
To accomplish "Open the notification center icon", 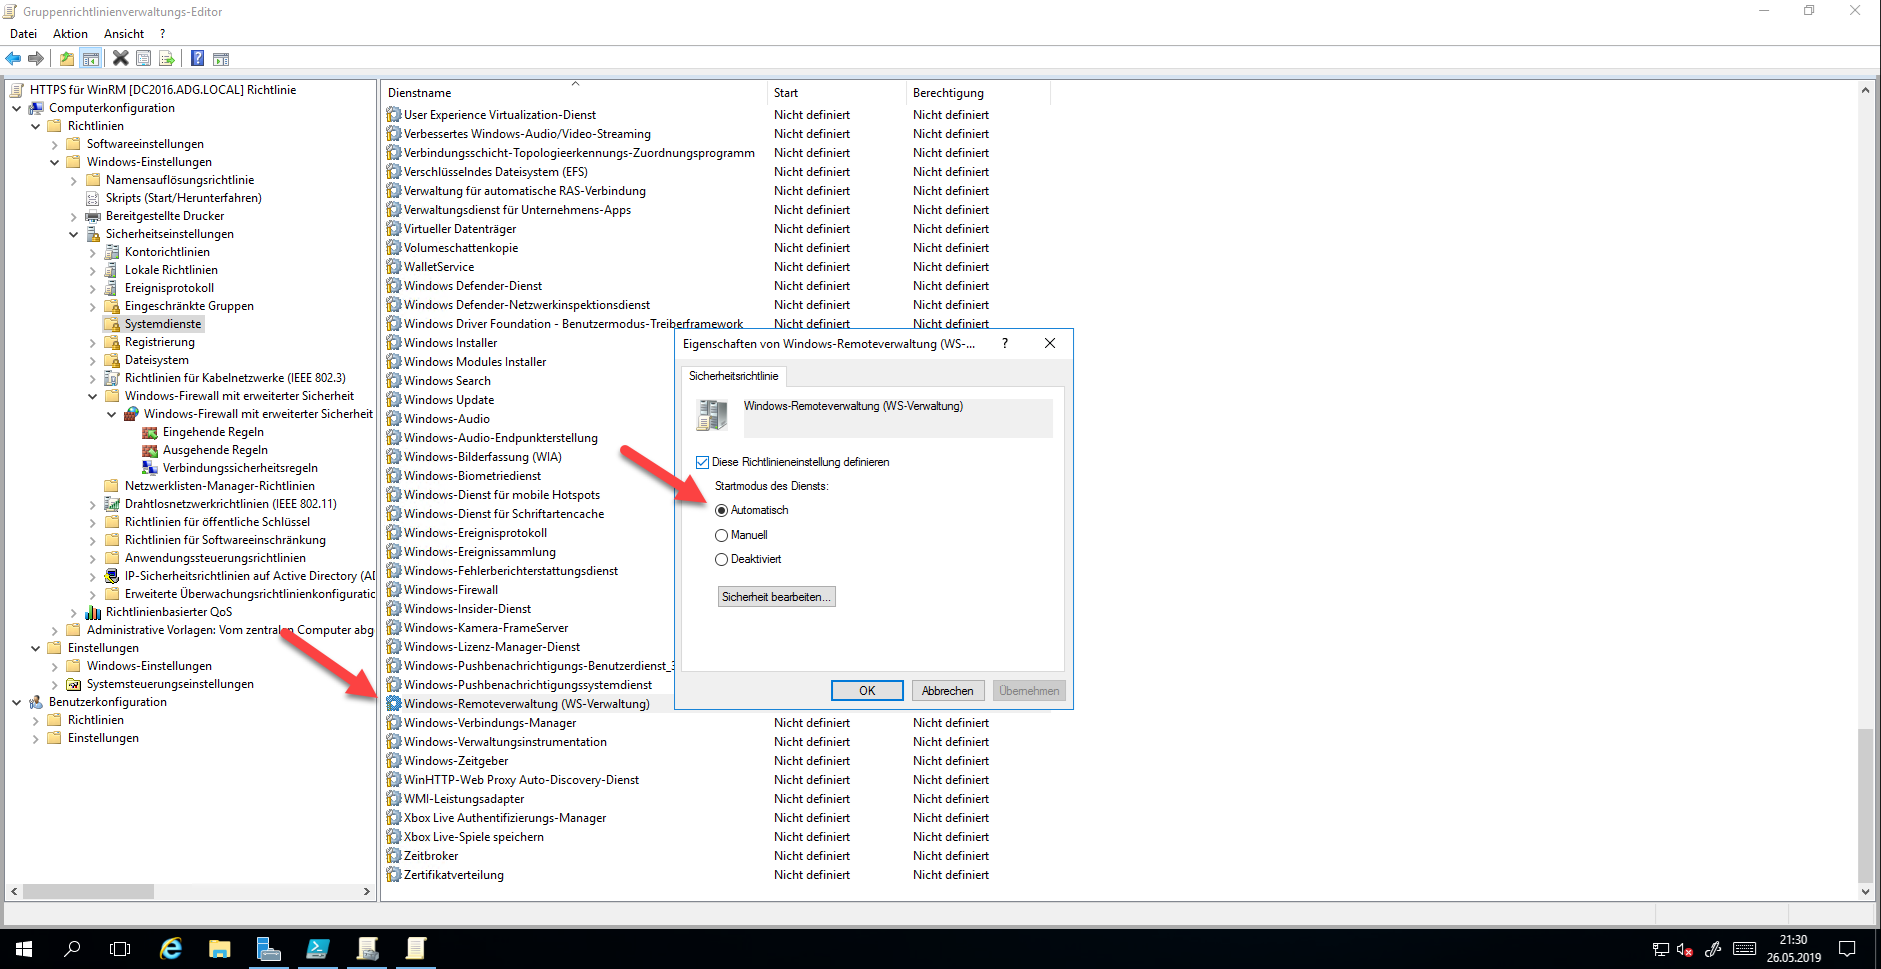I will point(1848,948).
